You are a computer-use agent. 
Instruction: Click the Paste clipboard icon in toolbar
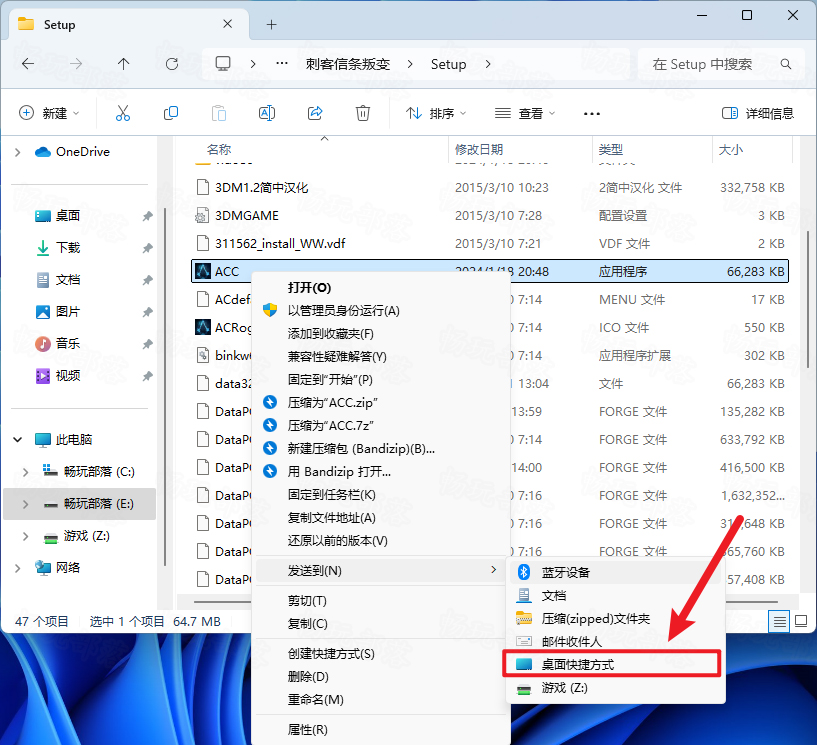(x=219, y=113)
